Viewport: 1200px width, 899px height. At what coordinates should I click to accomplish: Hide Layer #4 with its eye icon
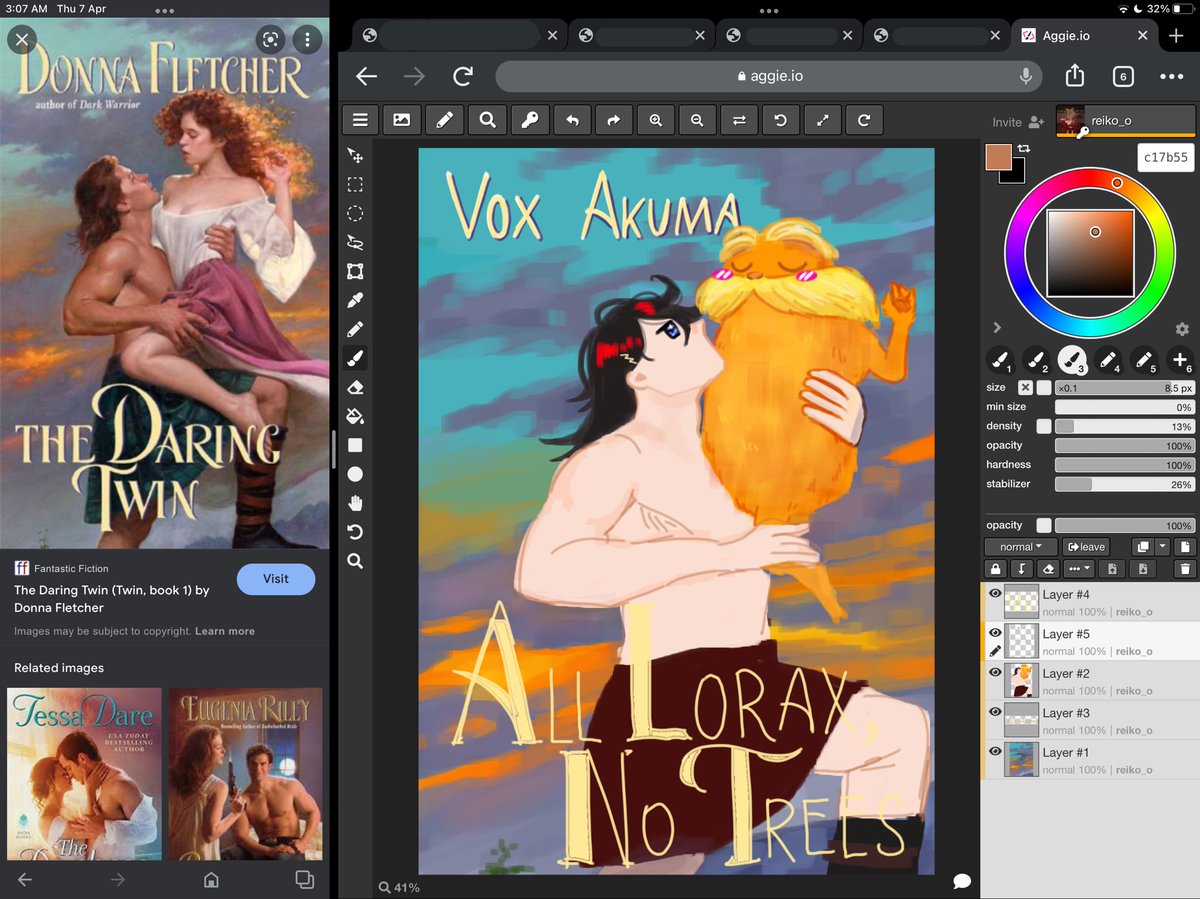(x=995, y=594)
